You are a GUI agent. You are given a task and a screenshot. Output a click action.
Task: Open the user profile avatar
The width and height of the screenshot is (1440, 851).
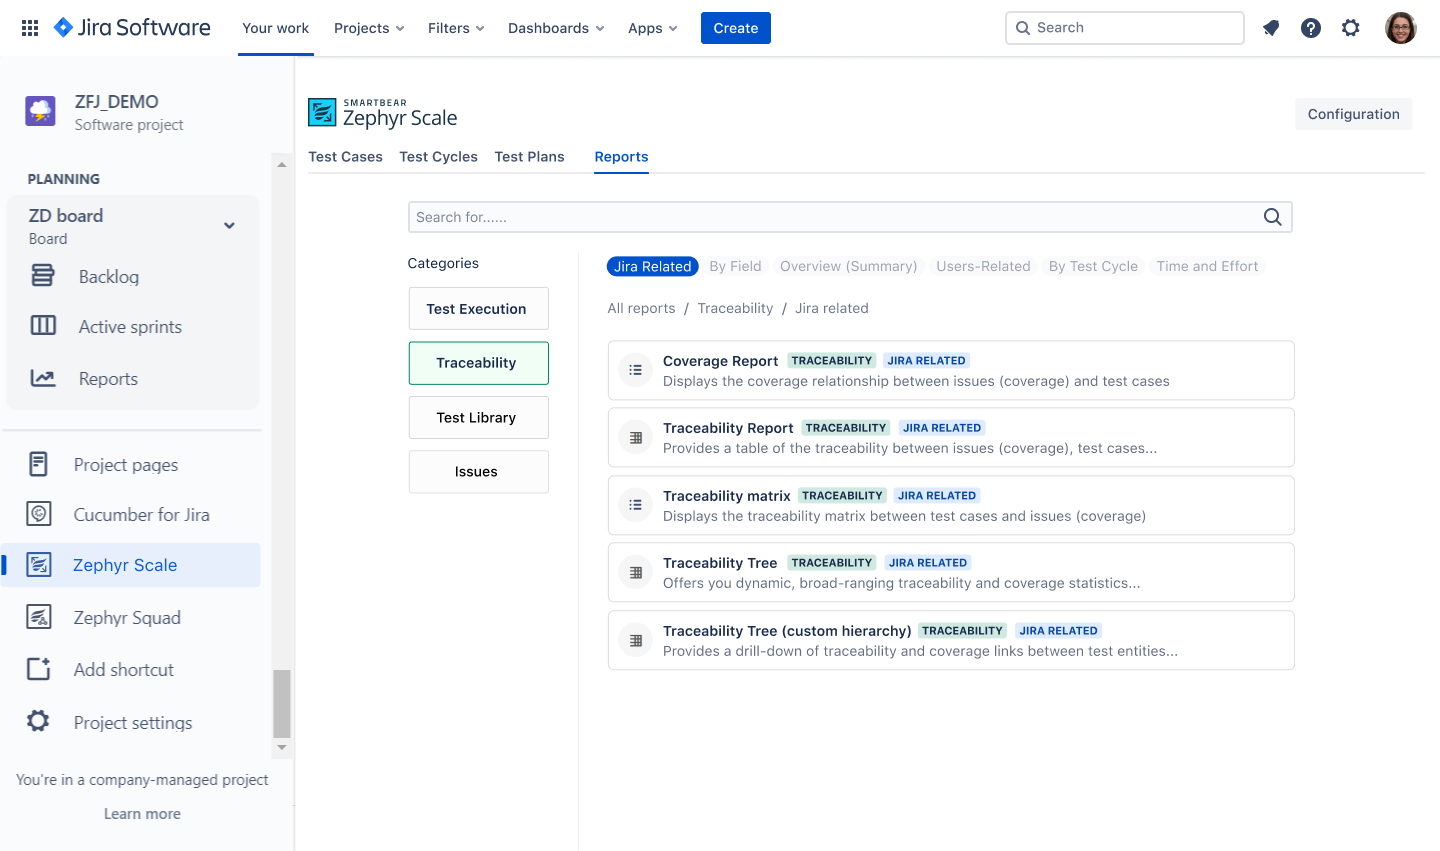point(1401,28)
